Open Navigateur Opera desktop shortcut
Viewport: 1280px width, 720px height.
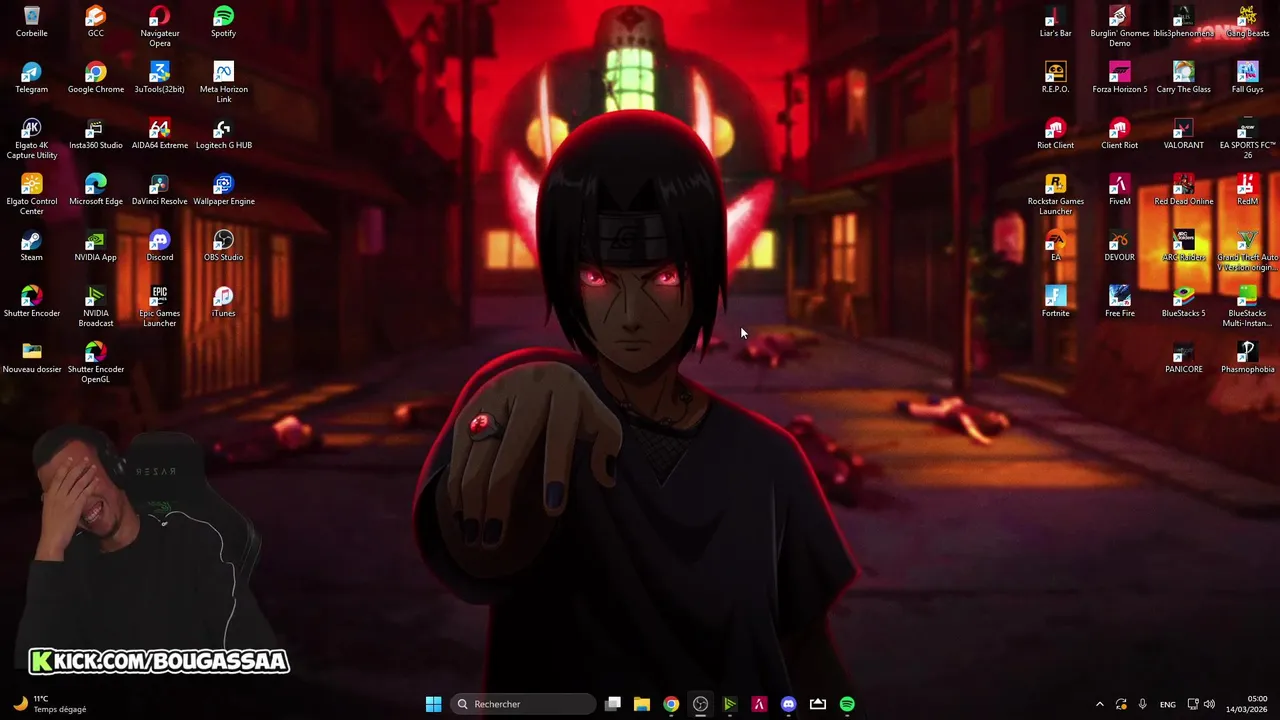point(160,26)
